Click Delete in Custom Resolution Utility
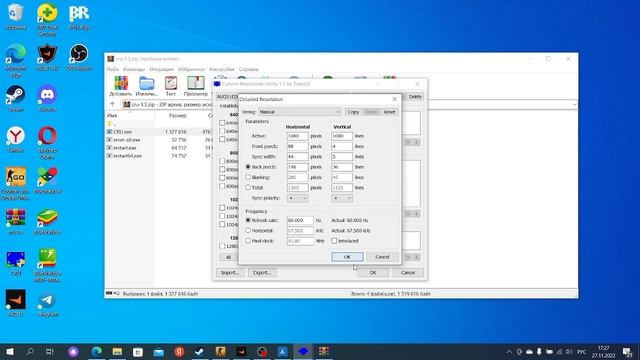 point(415,97)
